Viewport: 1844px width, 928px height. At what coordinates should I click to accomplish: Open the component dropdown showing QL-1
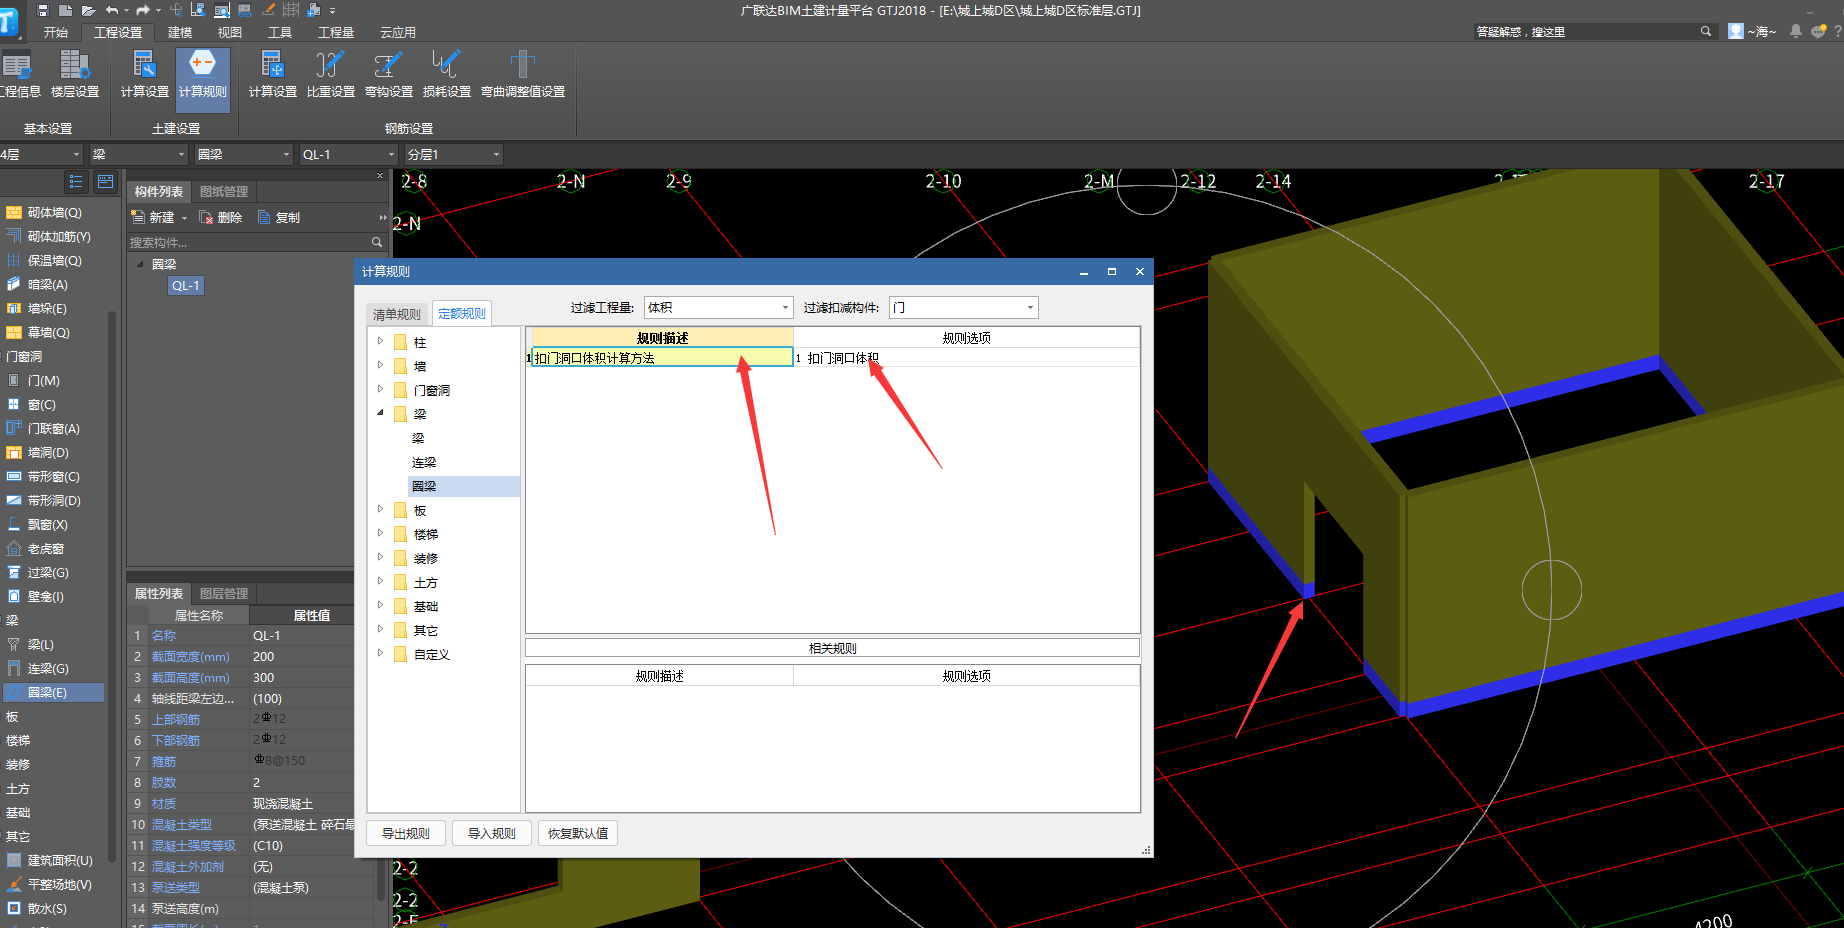point(348,154)
